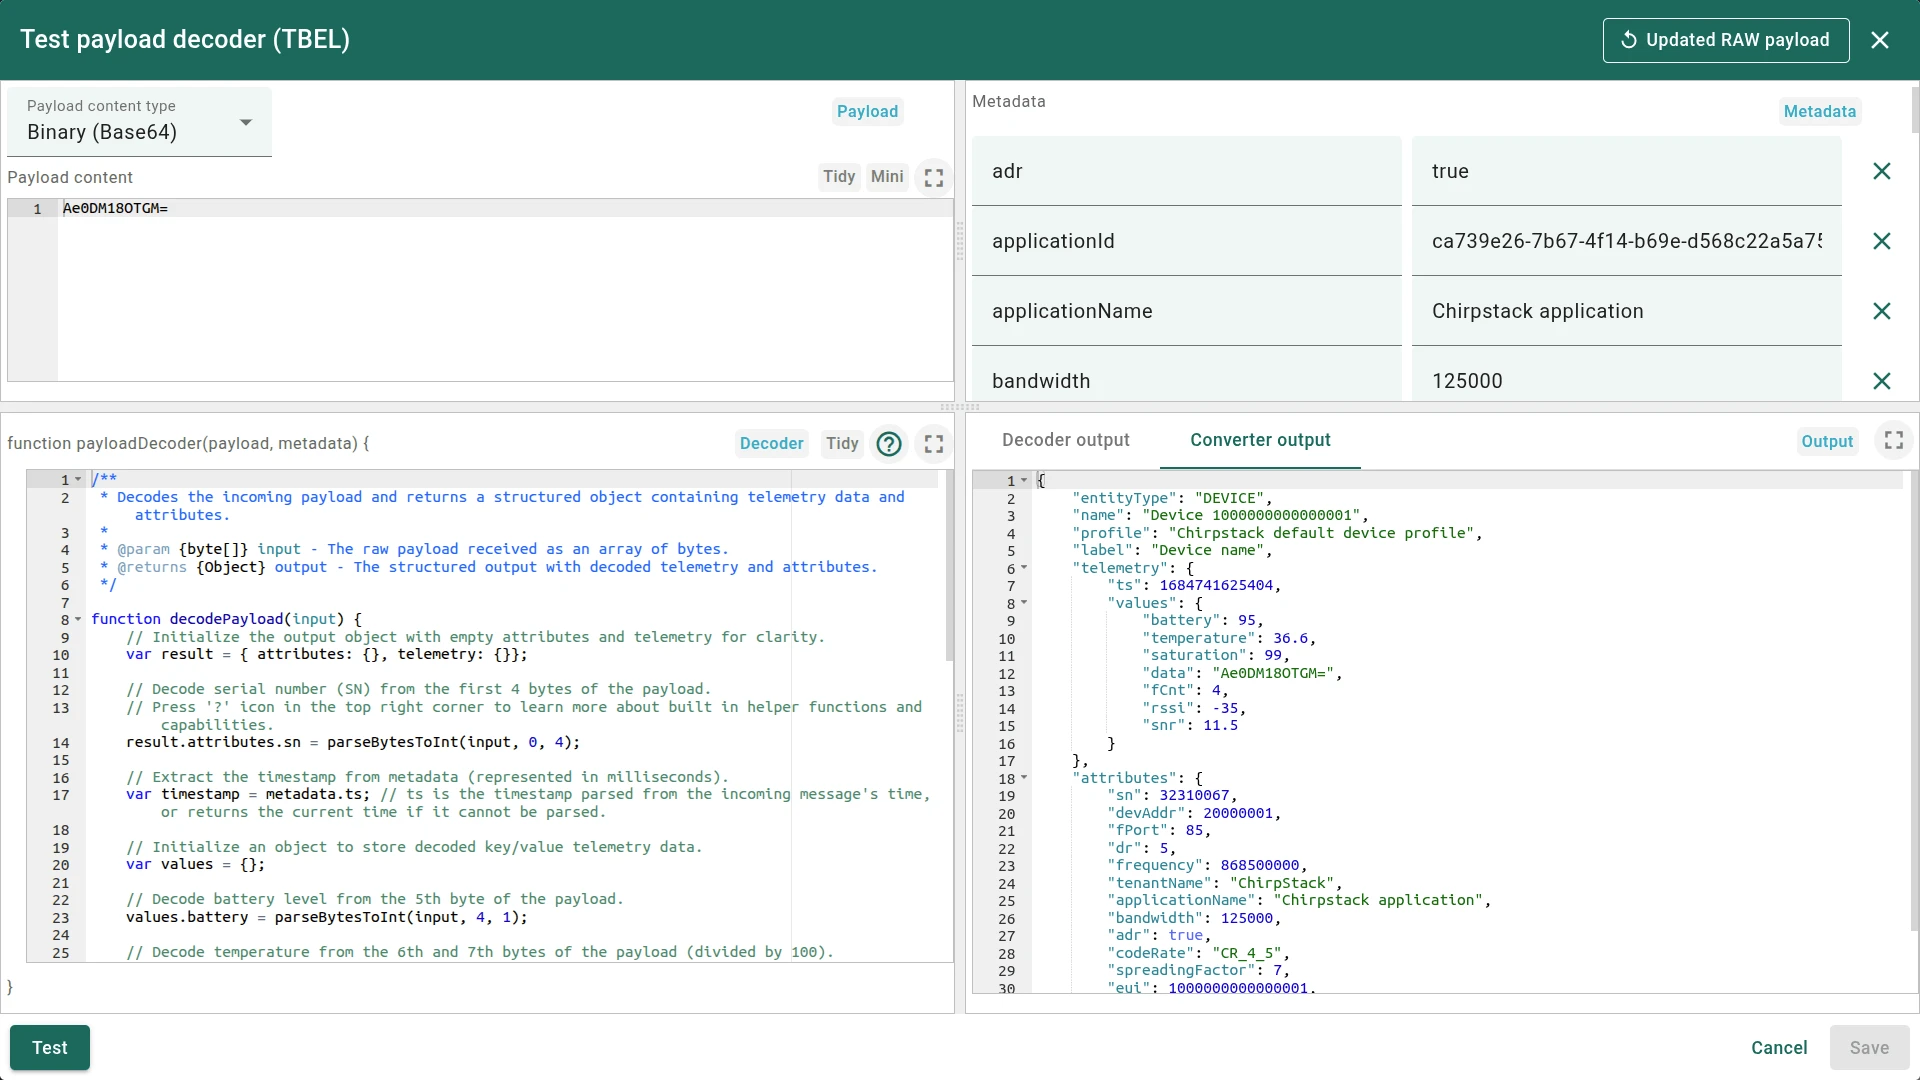
Task: Select the Converter output tab
Action: 1260,440
